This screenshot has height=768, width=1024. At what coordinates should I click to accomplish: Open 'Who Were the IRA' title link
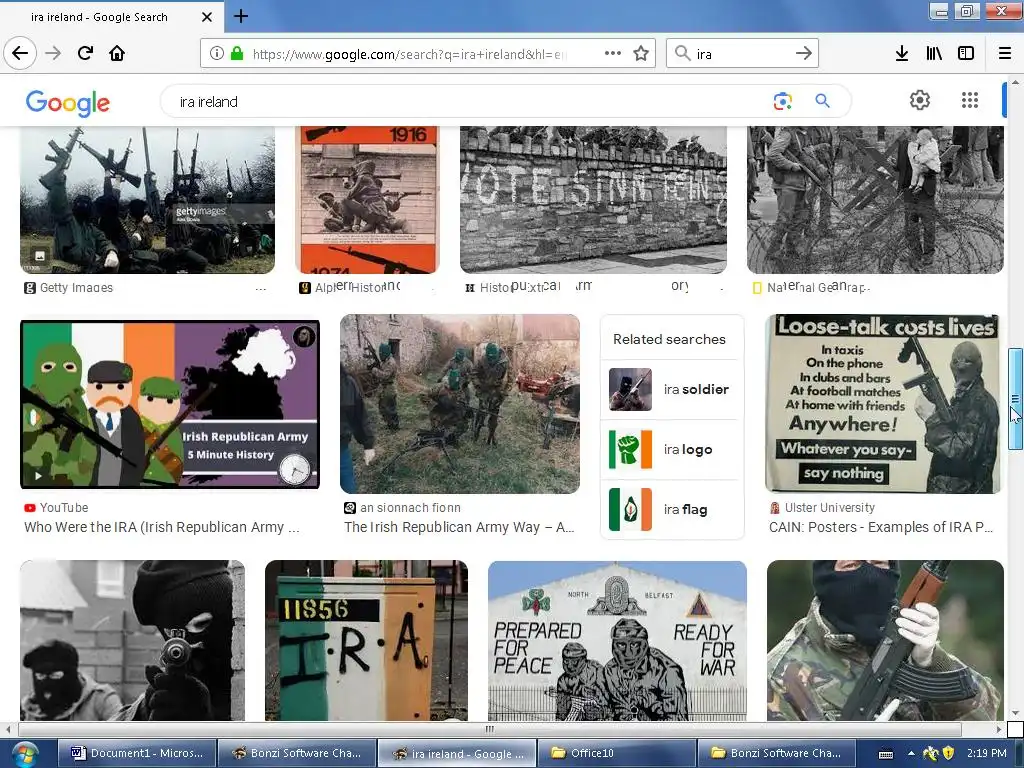pos(162,527)
